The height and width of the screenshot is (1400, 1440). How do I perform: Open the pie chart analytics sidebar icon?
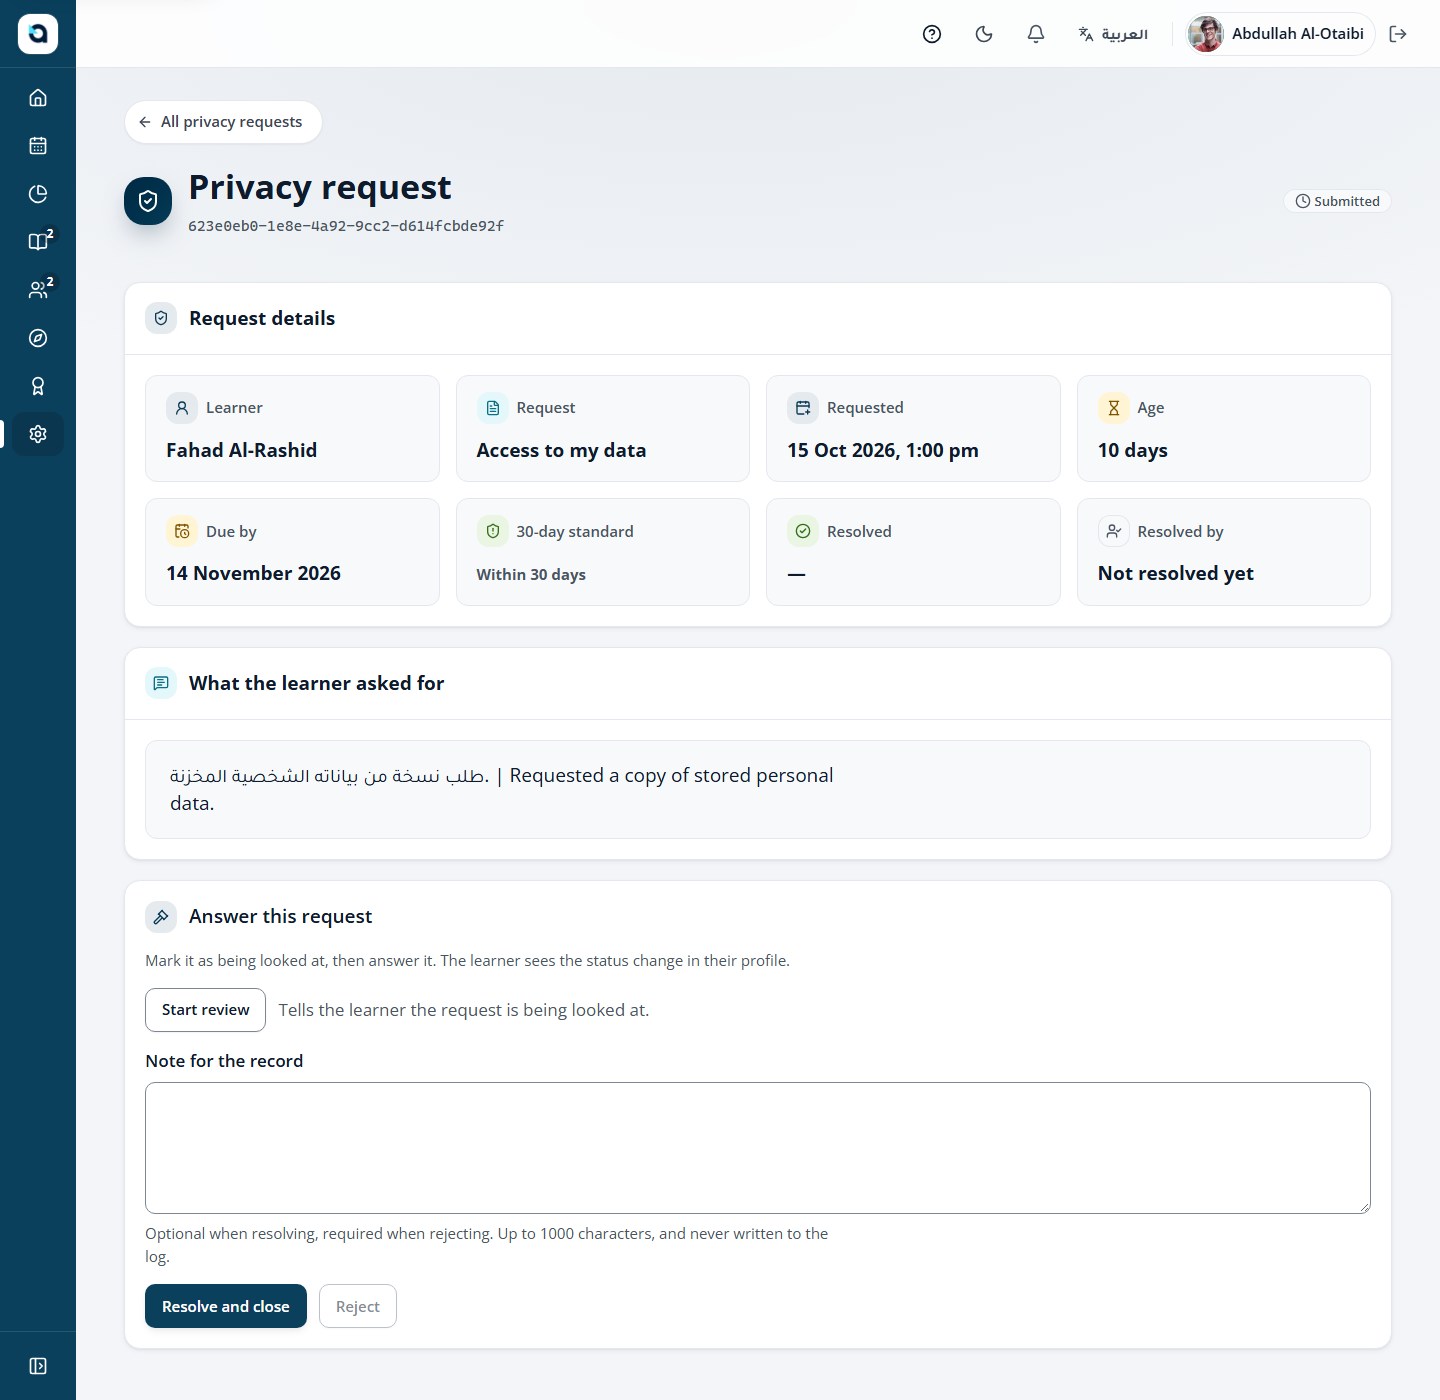coord(38,194)
